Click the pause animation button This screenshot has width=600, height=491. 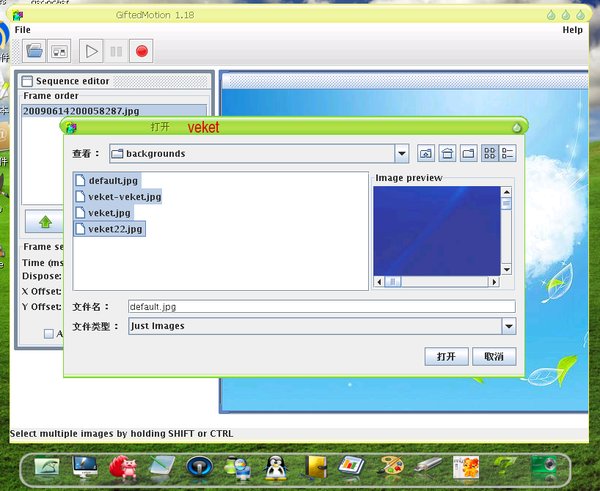116,51
